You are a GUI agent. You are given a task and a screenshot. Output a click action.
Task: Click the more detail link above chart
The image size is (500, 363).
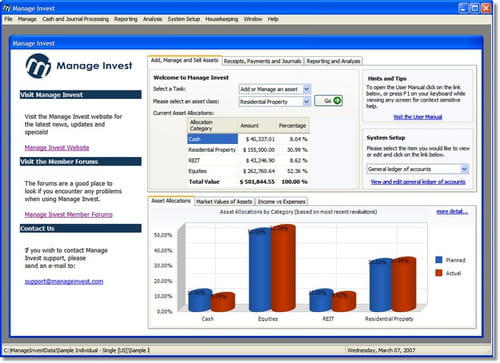[x=452, y=212]
